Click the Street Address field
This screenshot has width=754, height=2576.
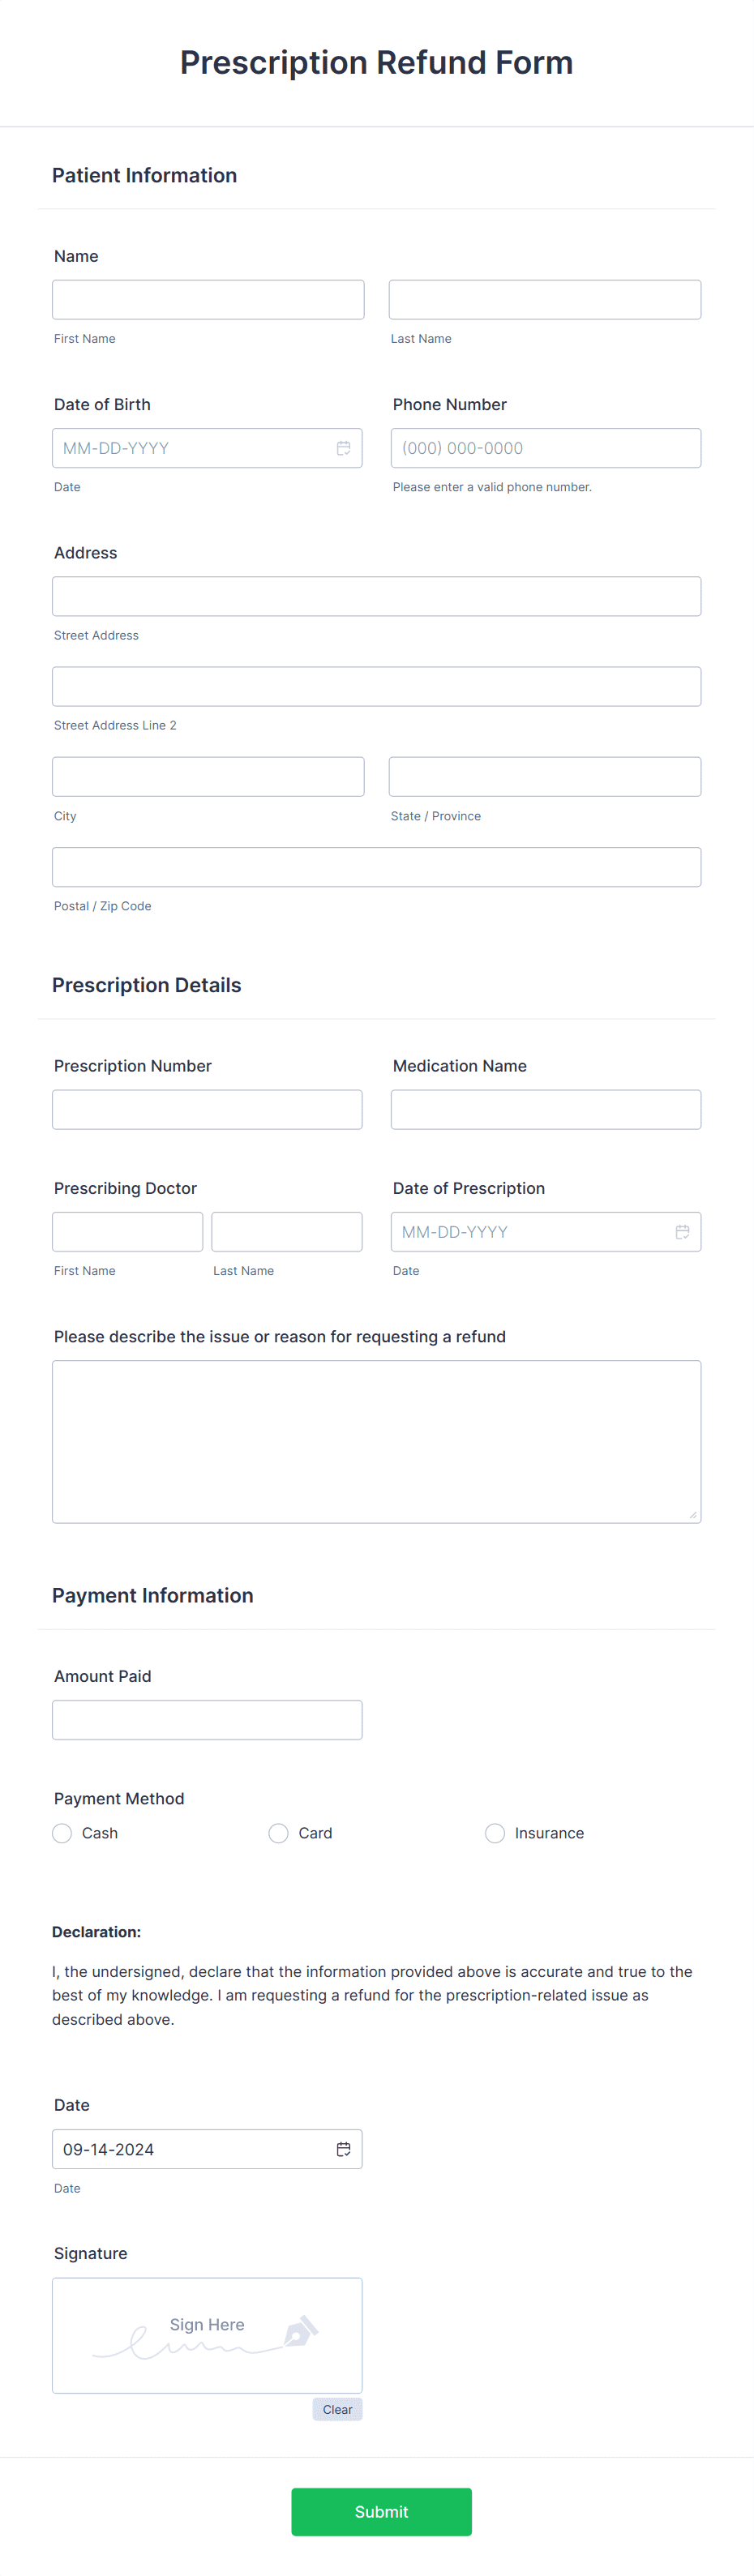376,596
